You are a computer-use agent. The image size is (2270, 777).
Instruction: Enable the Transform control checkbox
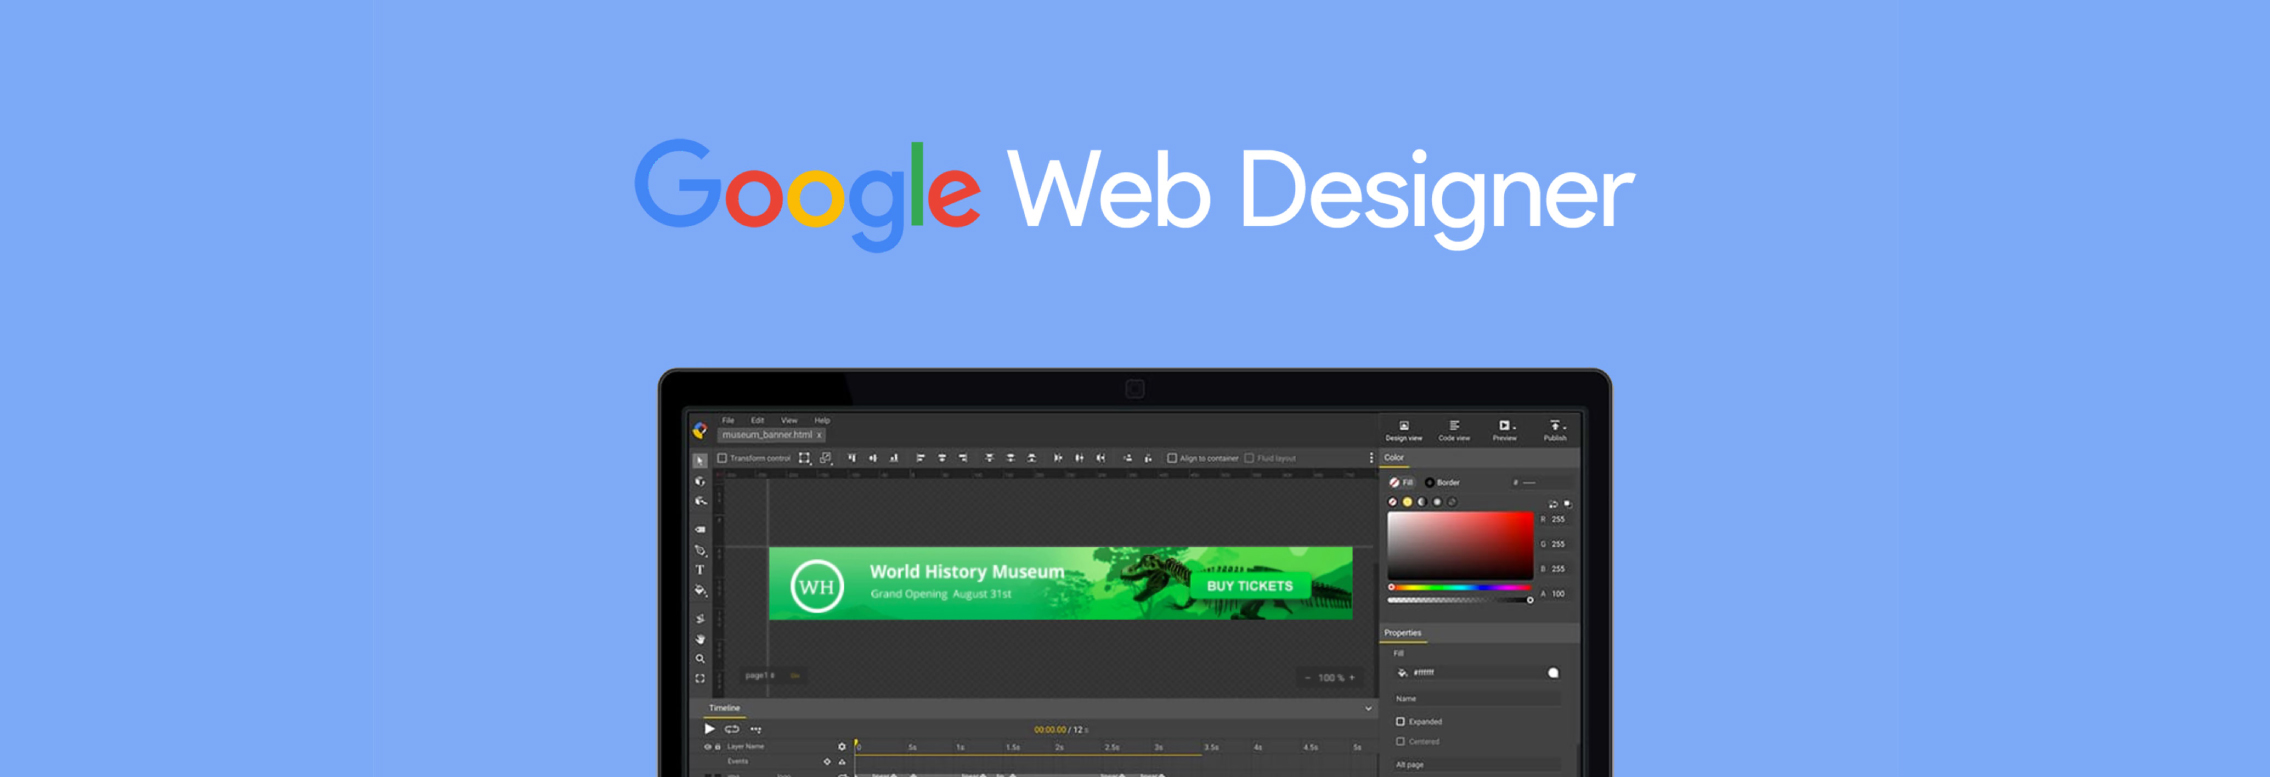[722, 458]
